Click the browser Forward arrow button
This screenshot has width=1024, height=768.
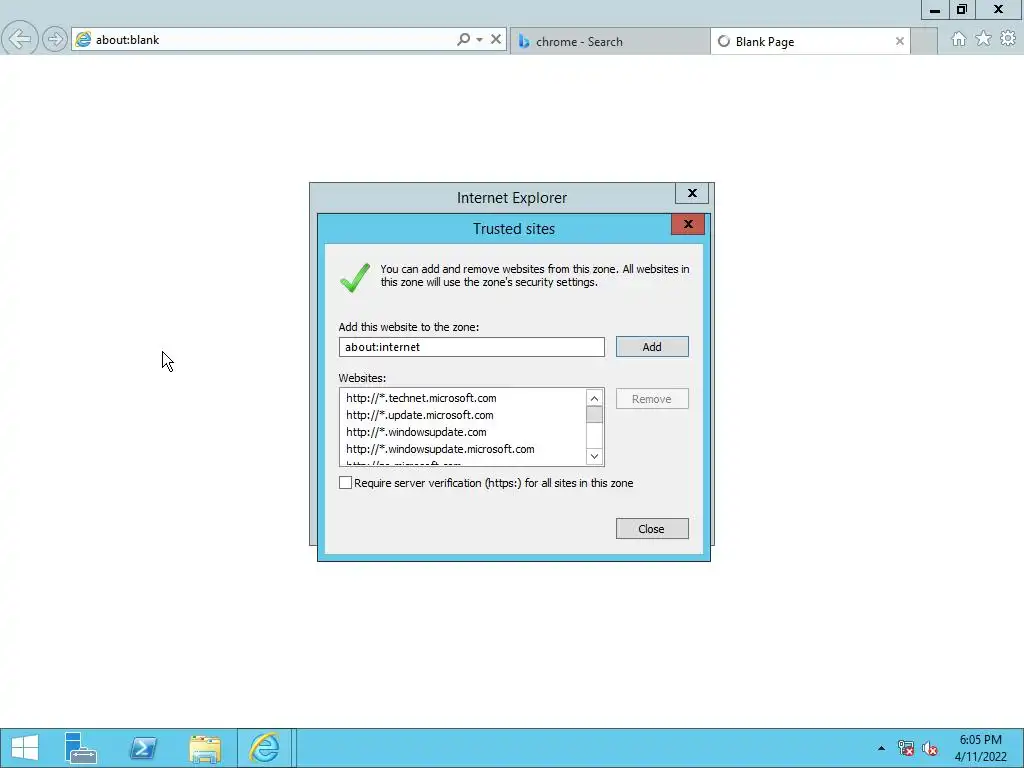tap(55, 39)
